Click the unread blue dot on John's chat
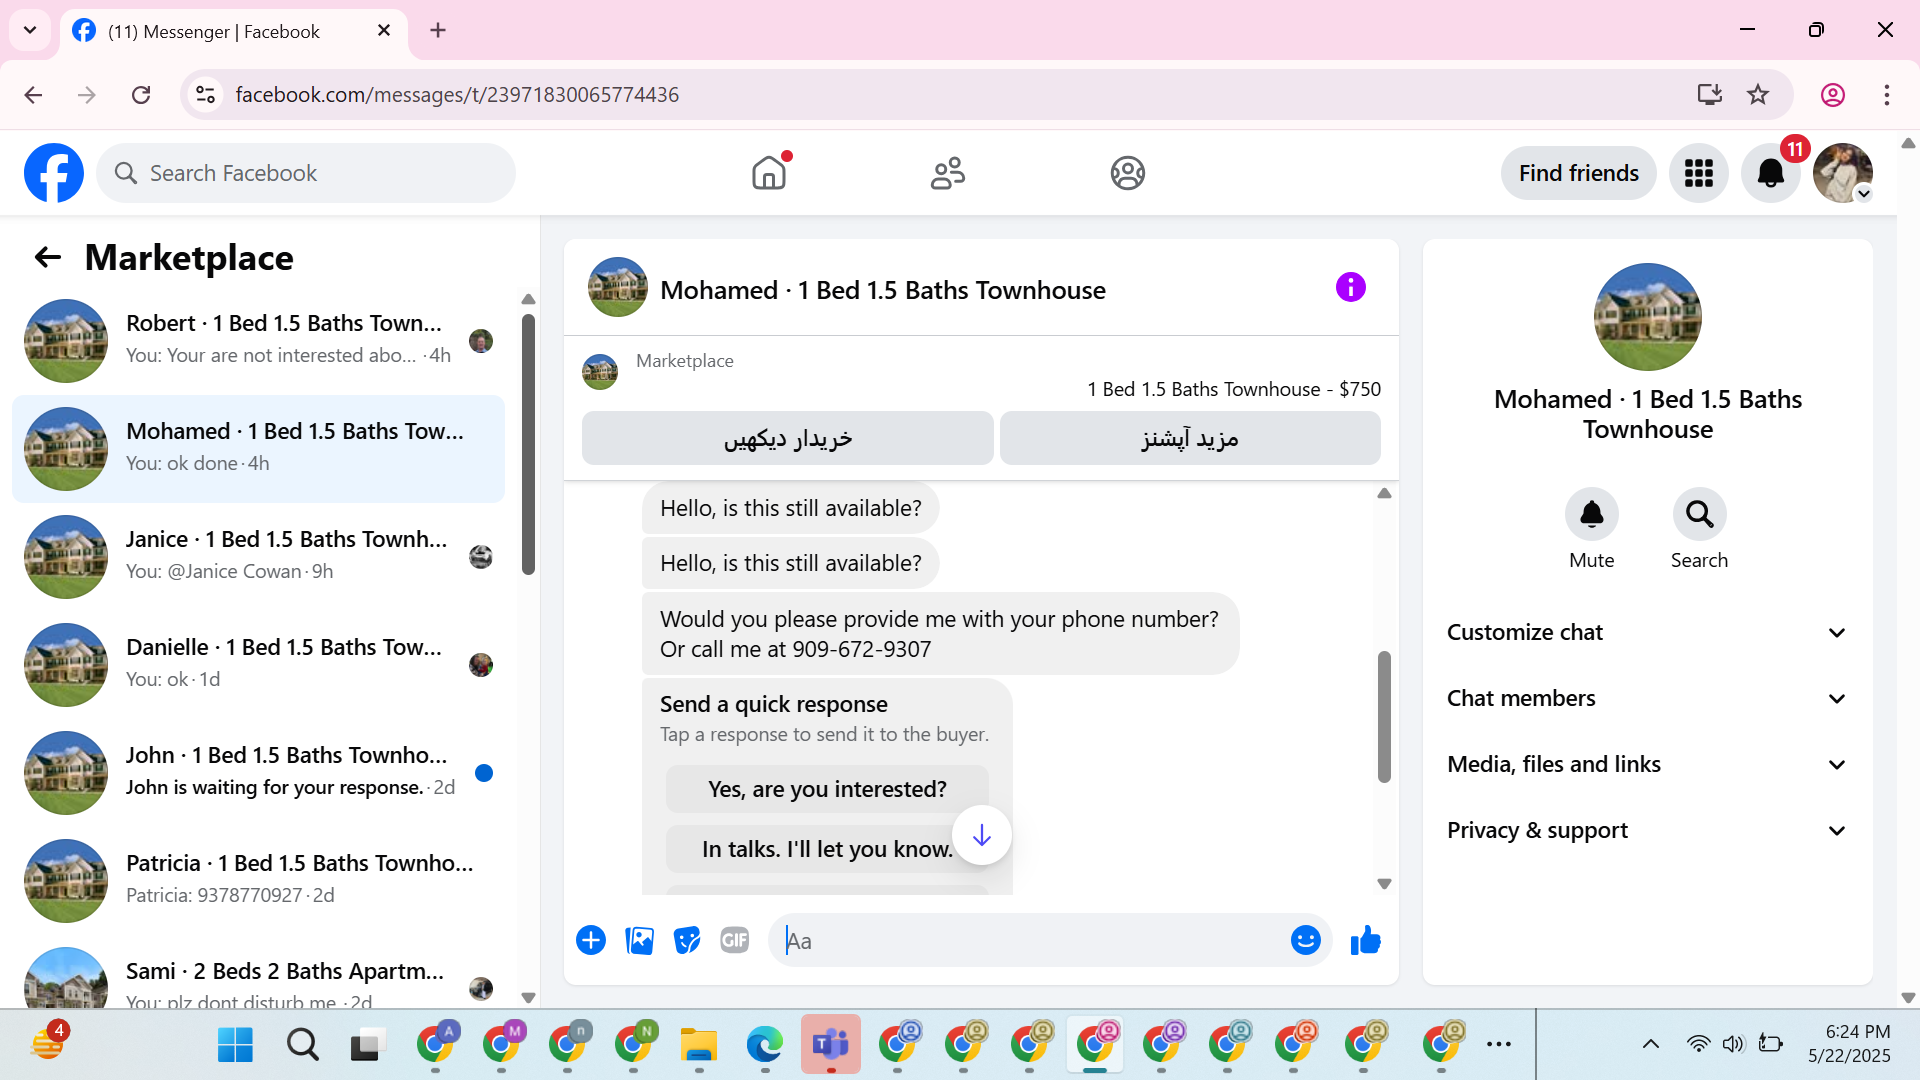1920x1080 pixels. pos(484,772)
